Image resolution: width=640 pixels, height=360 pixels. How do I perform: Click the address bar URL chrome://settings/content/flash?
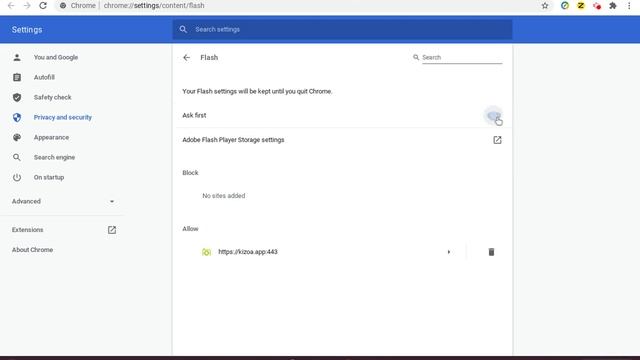pos(154,6)
